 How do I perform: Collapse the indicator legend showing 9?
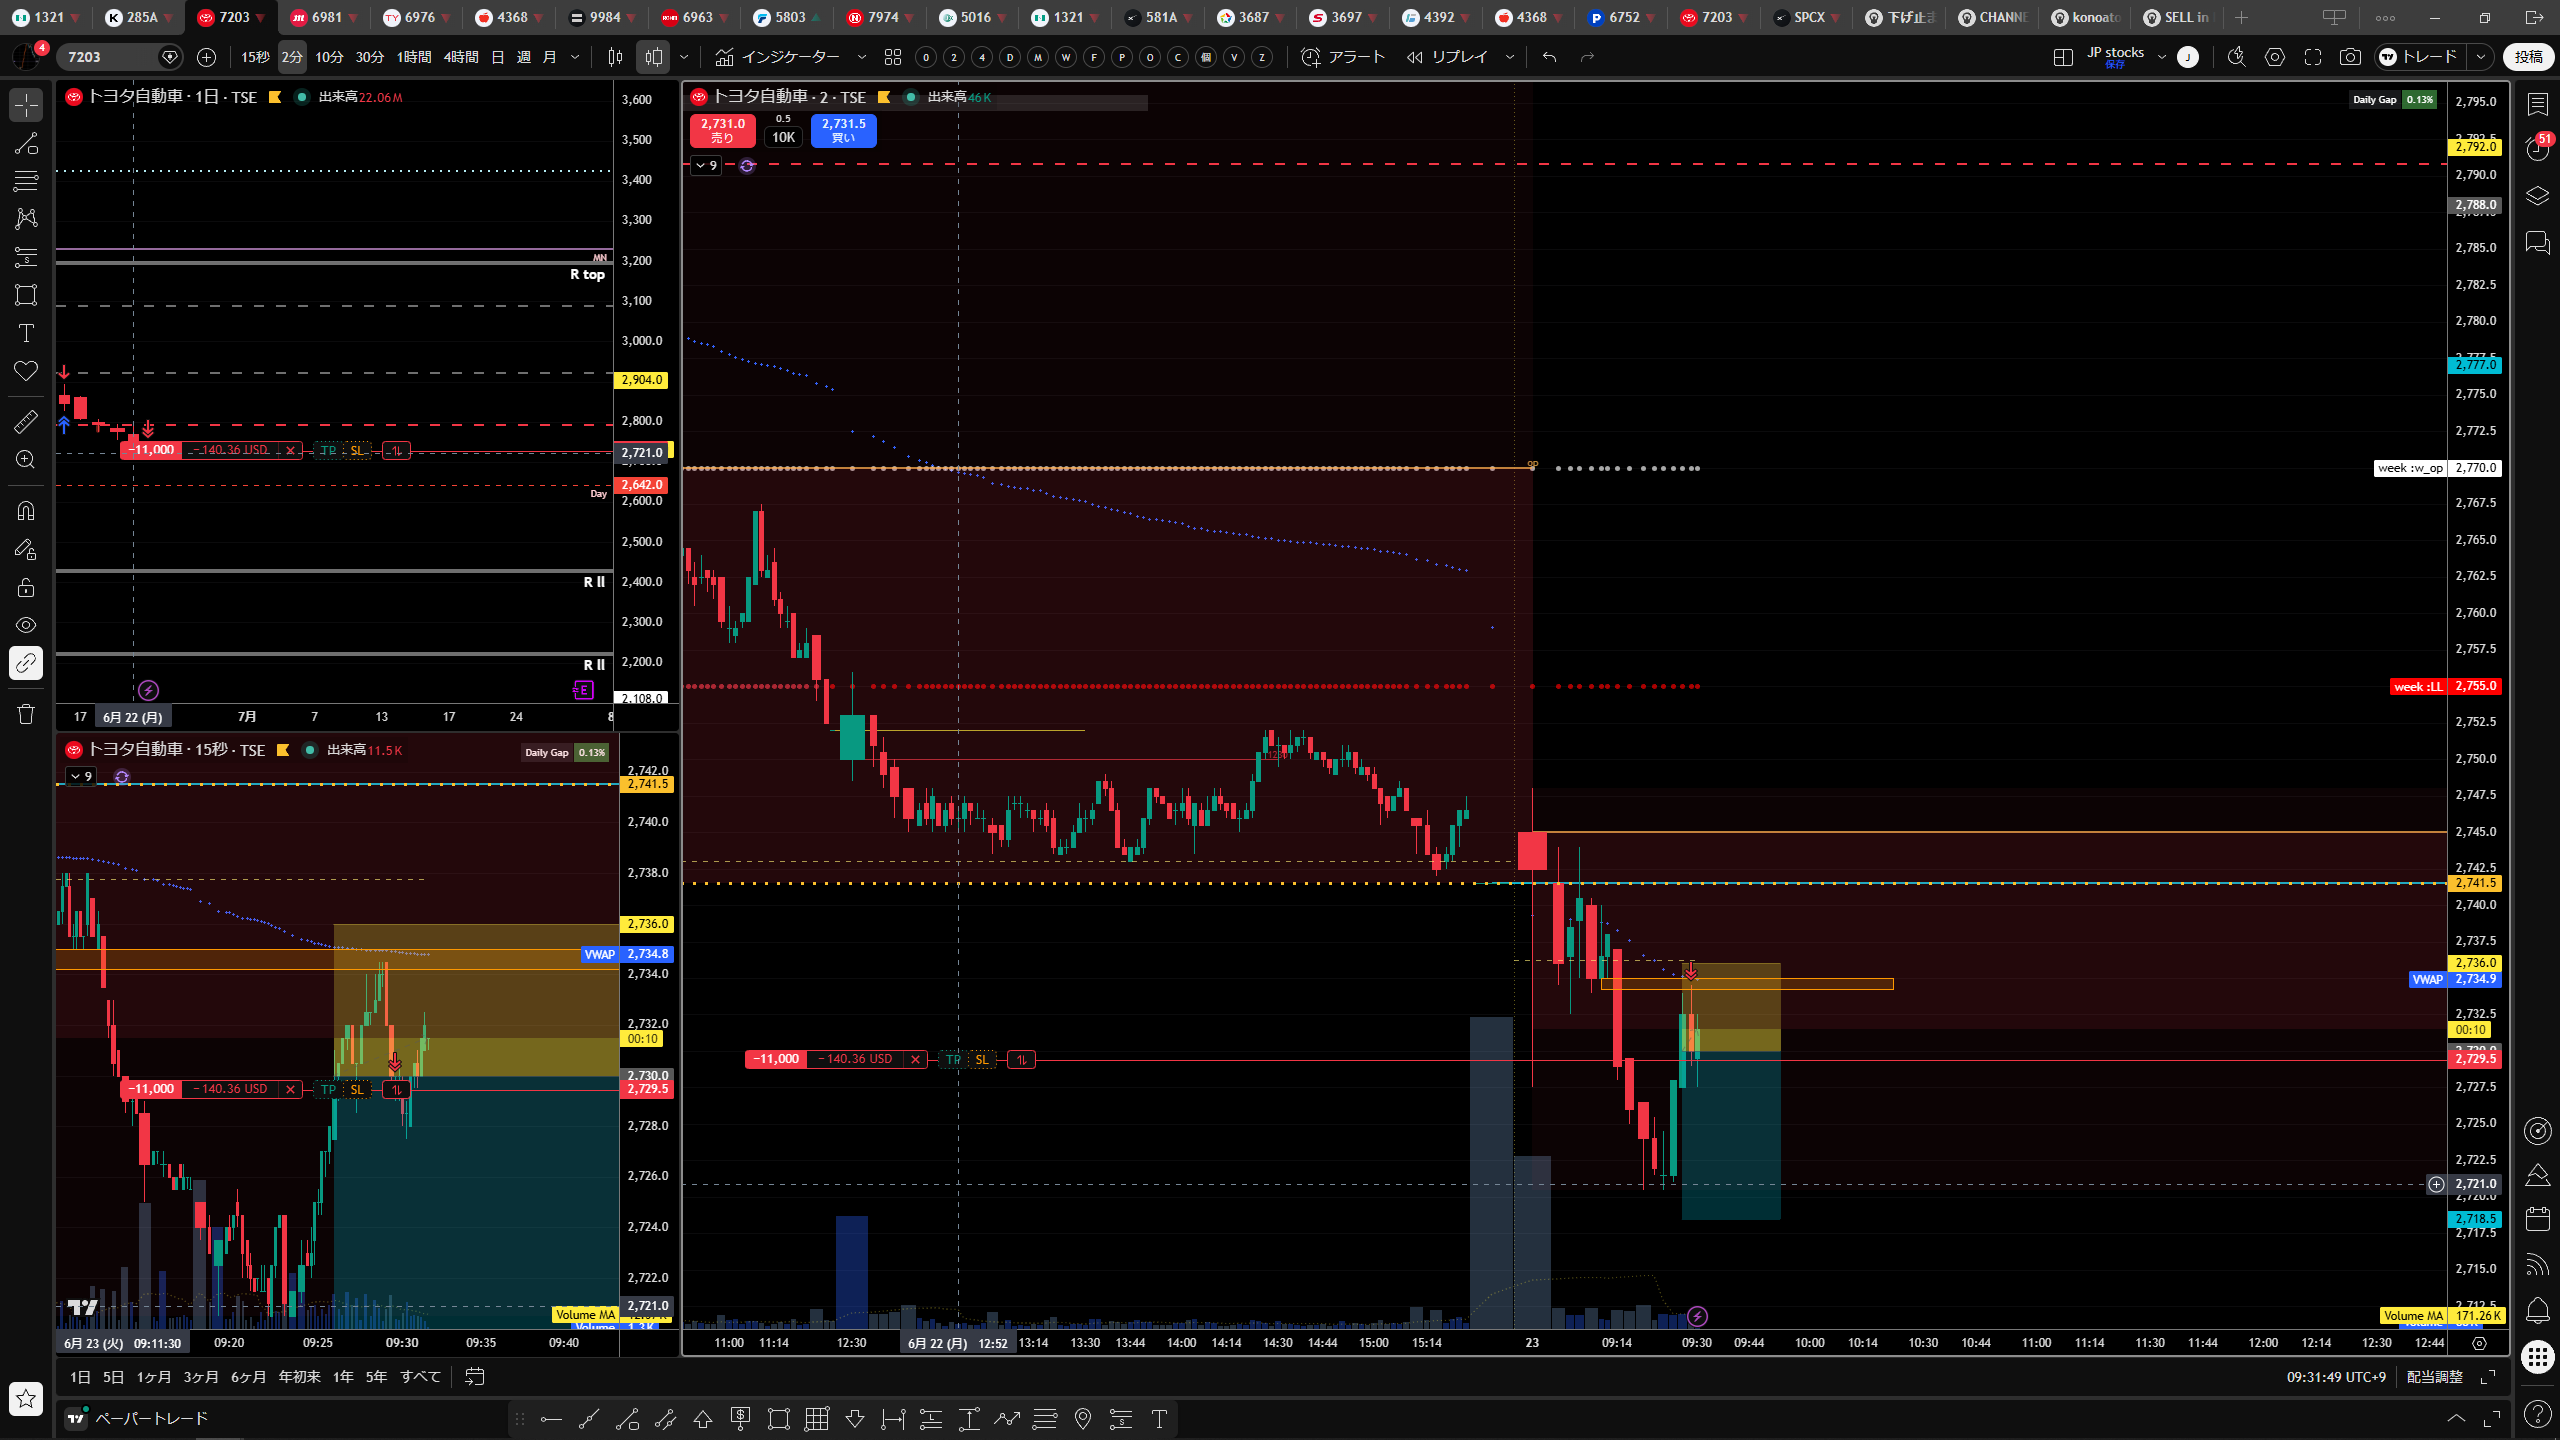[705, 165]
